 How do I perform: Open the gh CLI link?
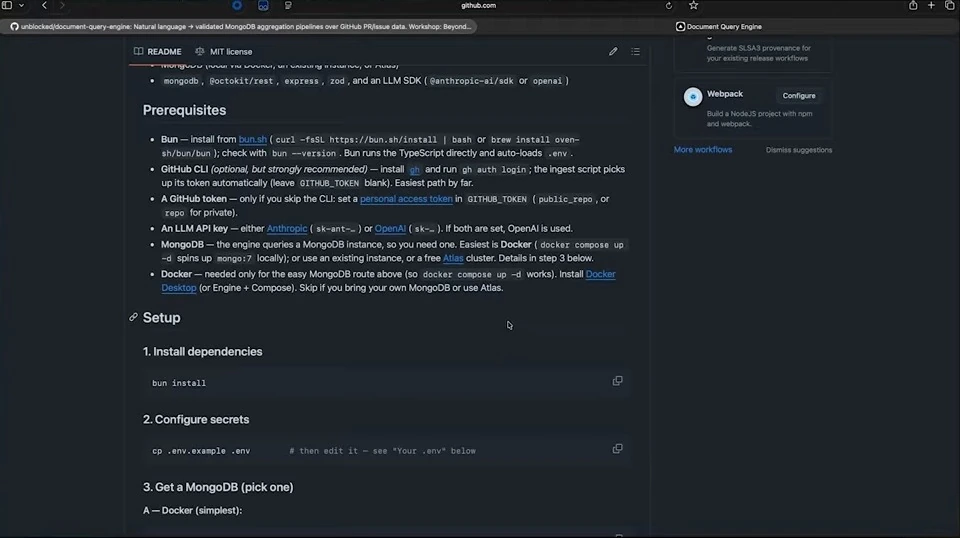[x=414, y=169]
